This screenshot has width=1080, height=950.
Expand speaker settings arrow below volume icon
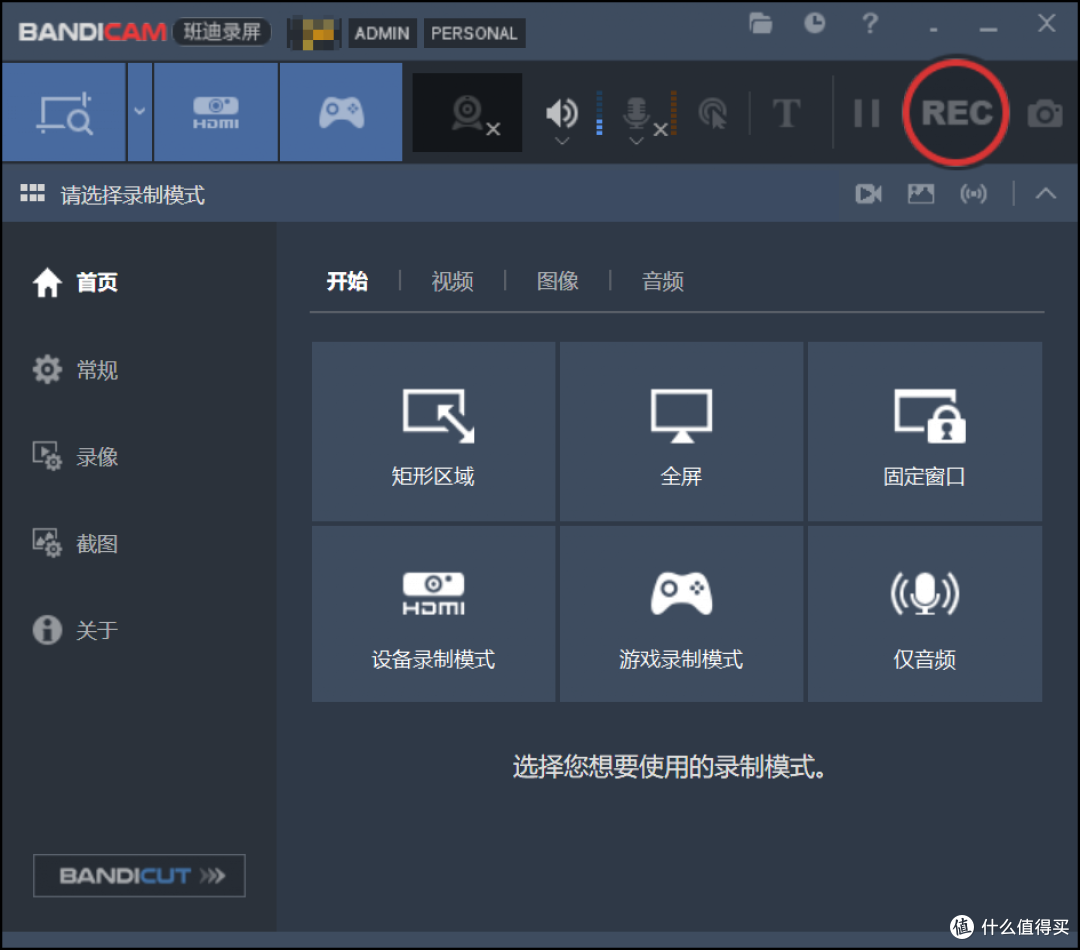[x=562, y=141]
